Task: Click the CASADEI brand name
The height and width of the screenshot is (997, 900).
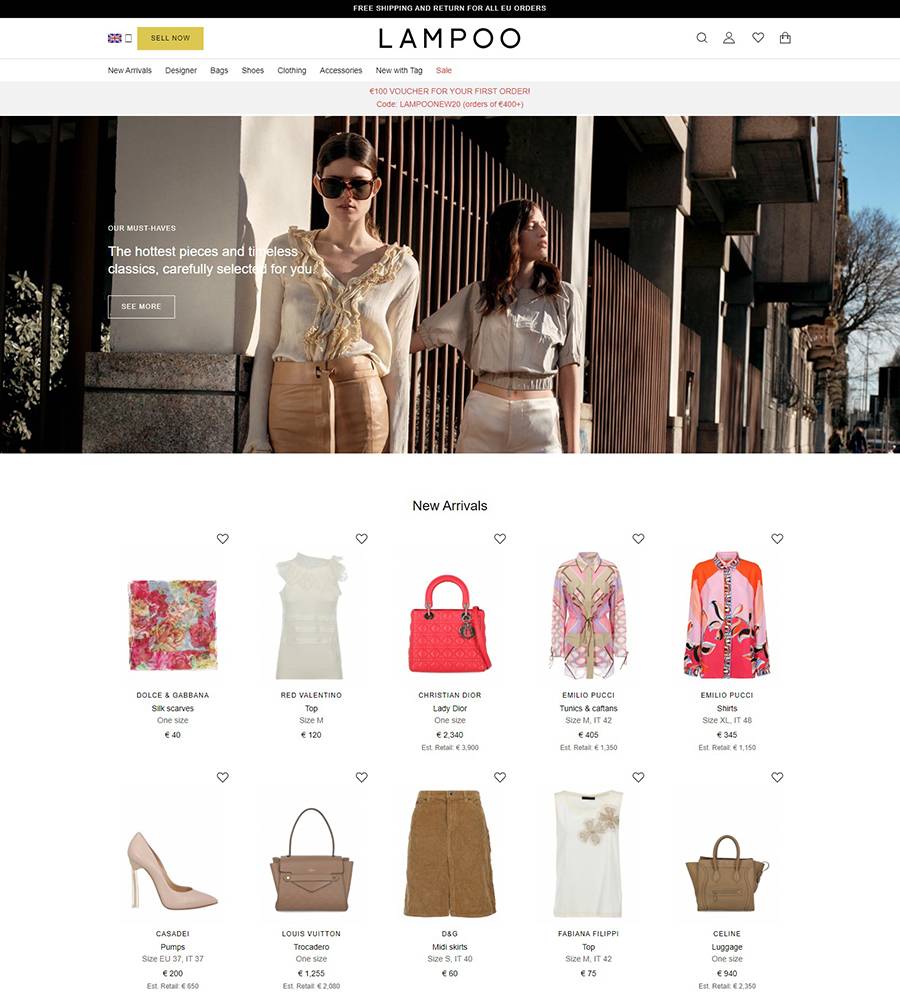Action: point(173,933)
